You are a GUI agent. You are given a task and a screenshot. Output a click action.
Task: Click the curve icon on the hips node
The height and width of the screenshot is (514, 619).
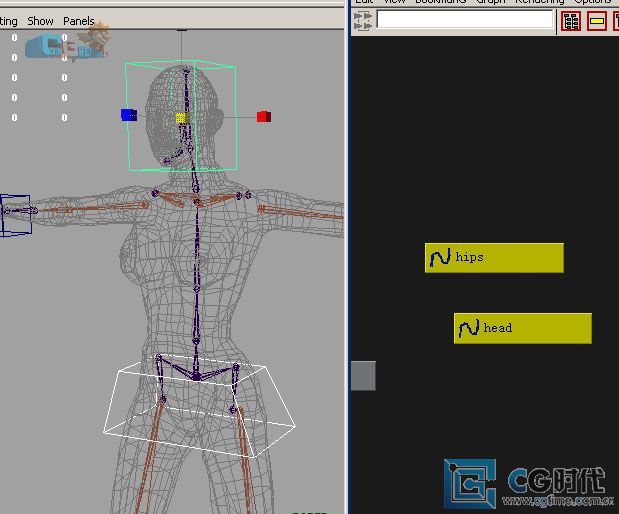coord(440,258)
